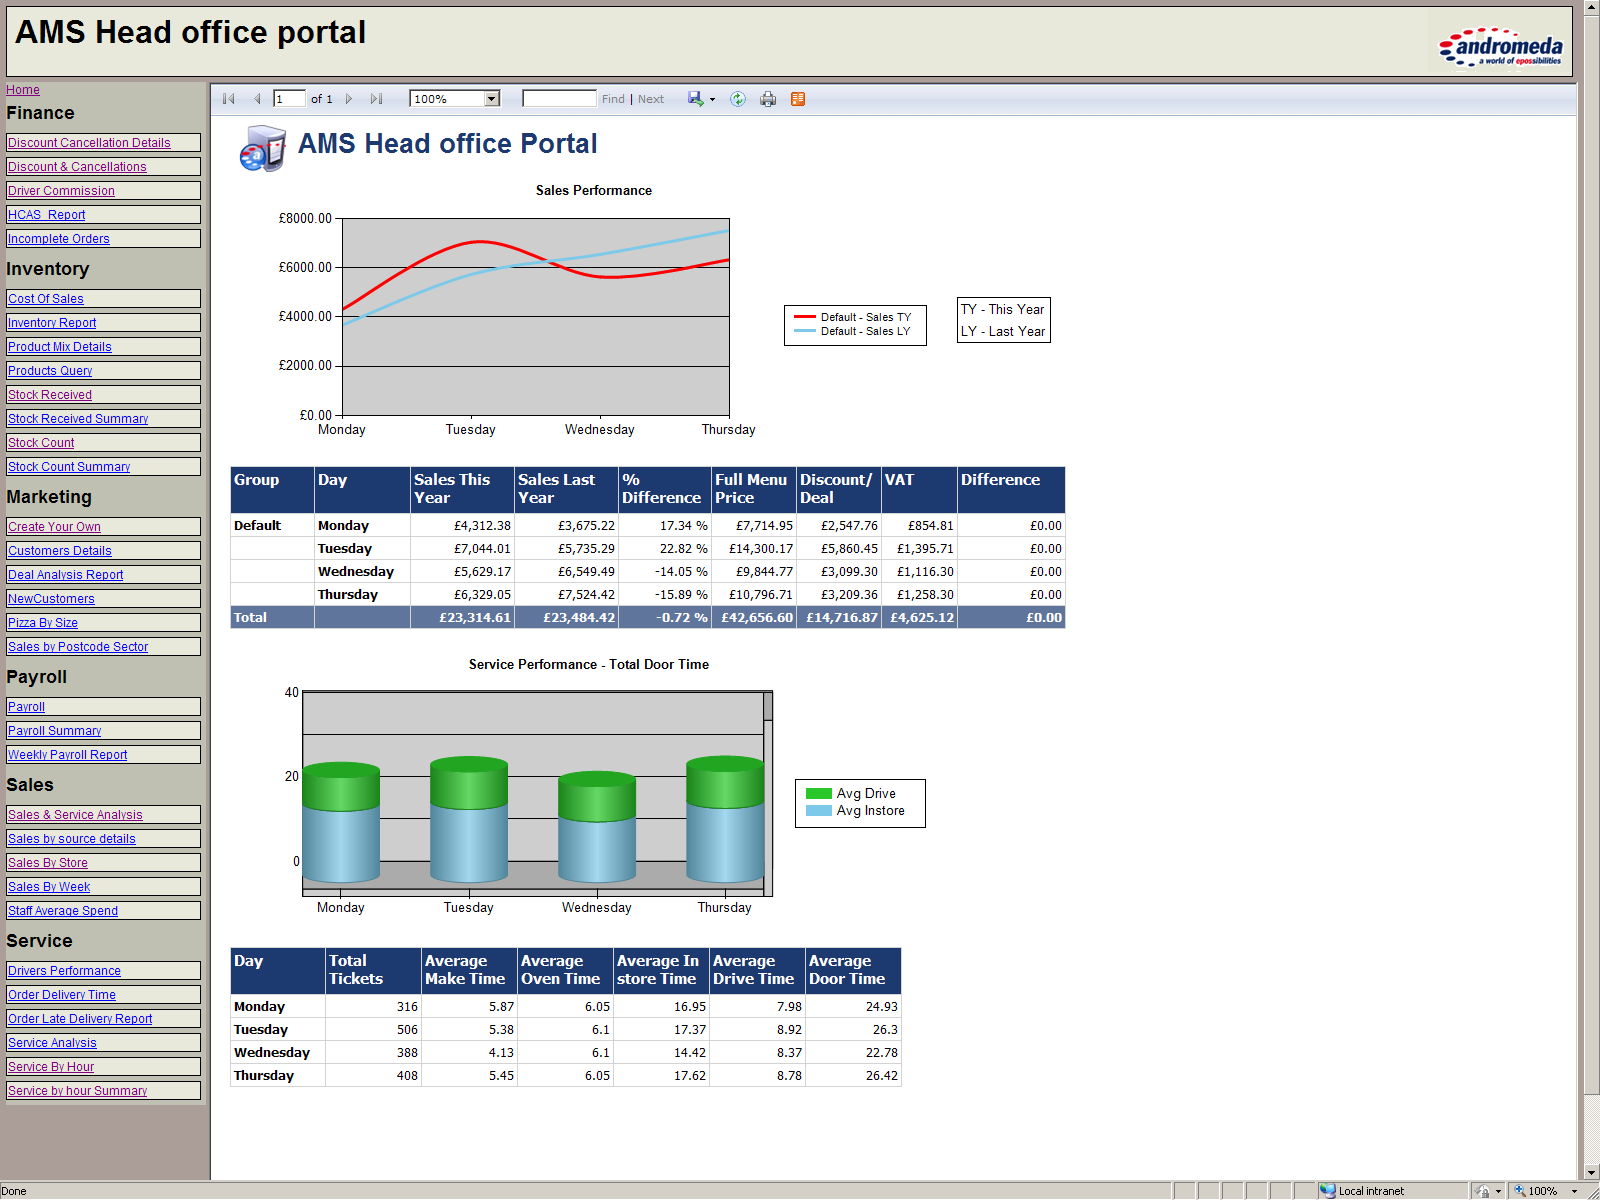The image size is (1600, 1200).
Task: Open the Drivers Performance link
Action: tap(64, 971)
